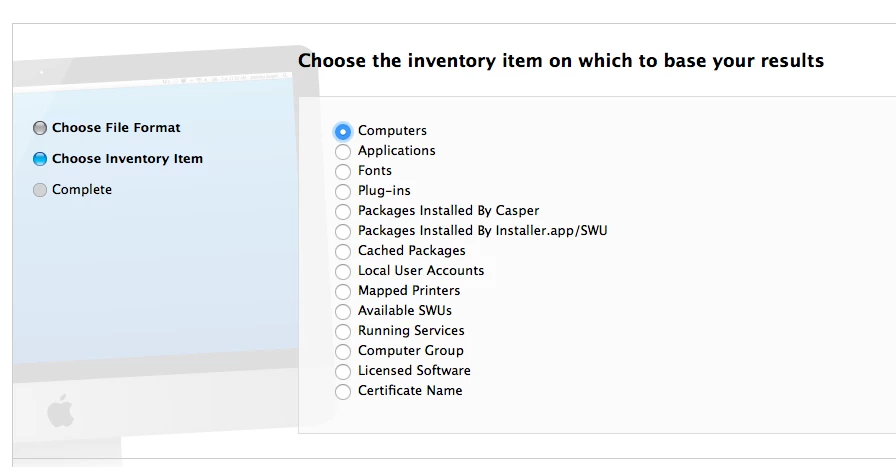Select the Cached Packages option
The height and width of the screenshot is (467, 896).
[x=343, y=252]
